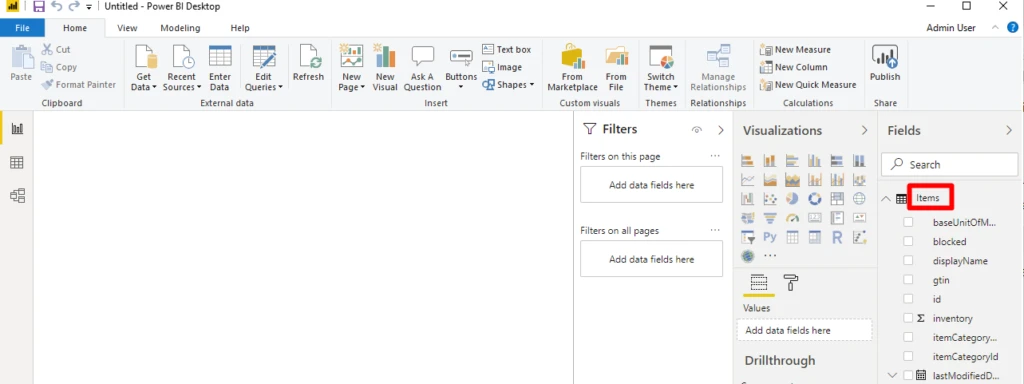Choose the Funnel visual

tap(770, 218)
